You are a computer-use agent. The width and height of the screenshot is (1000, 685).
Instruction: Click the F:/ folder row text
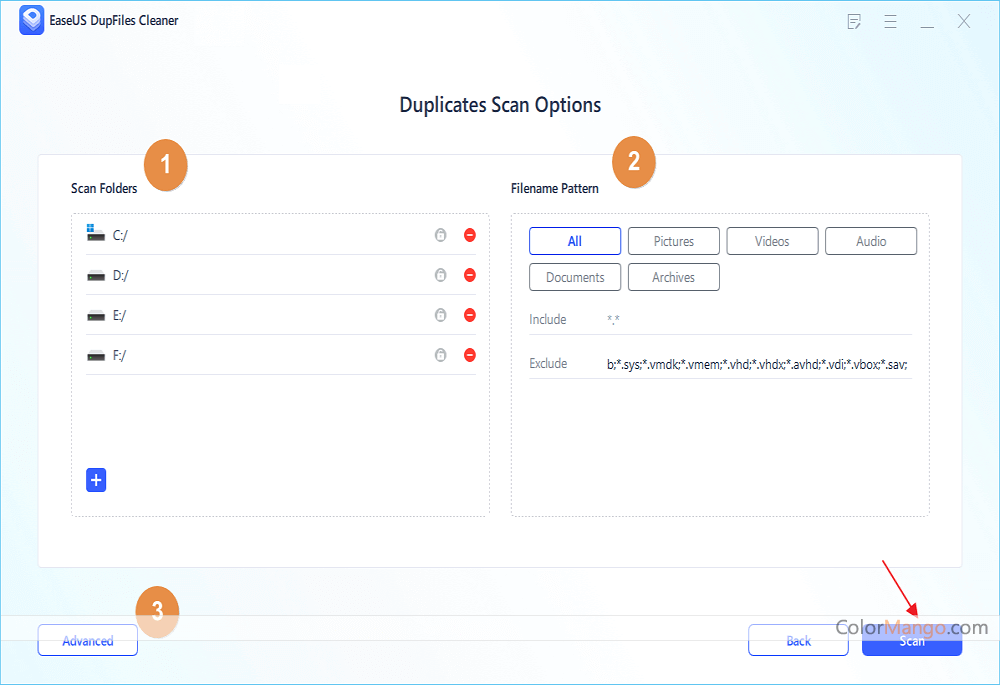click(119, 356)
